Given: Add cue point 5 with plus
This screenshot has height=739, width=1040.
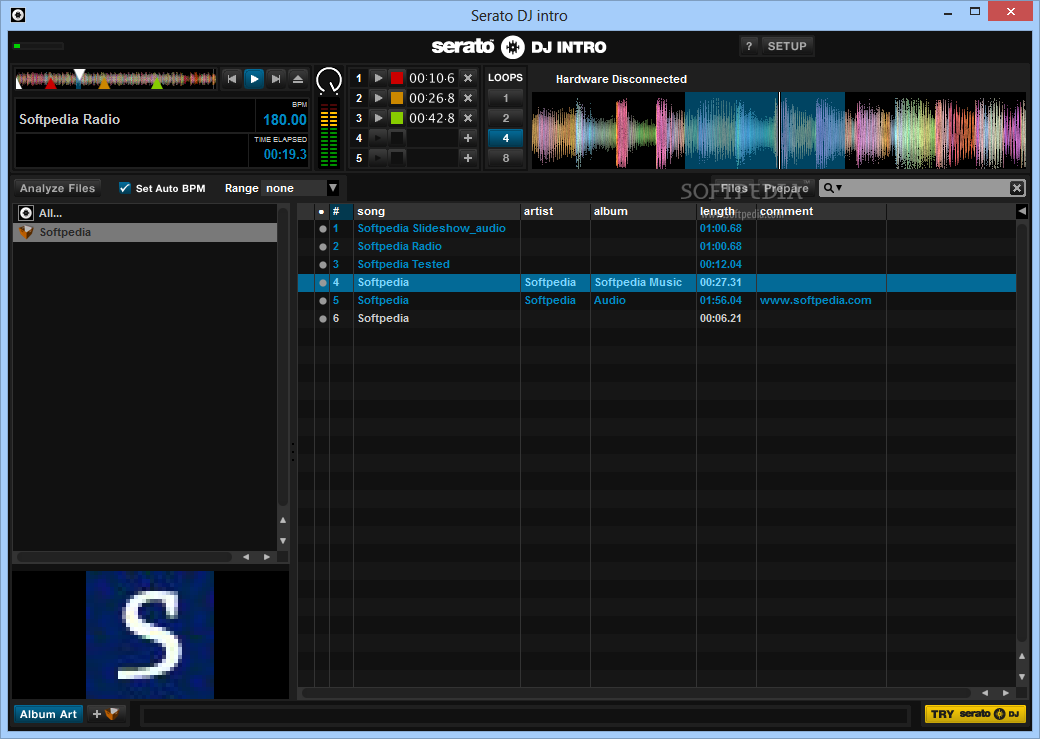Looking at the screenshot, I should (468, 158).
